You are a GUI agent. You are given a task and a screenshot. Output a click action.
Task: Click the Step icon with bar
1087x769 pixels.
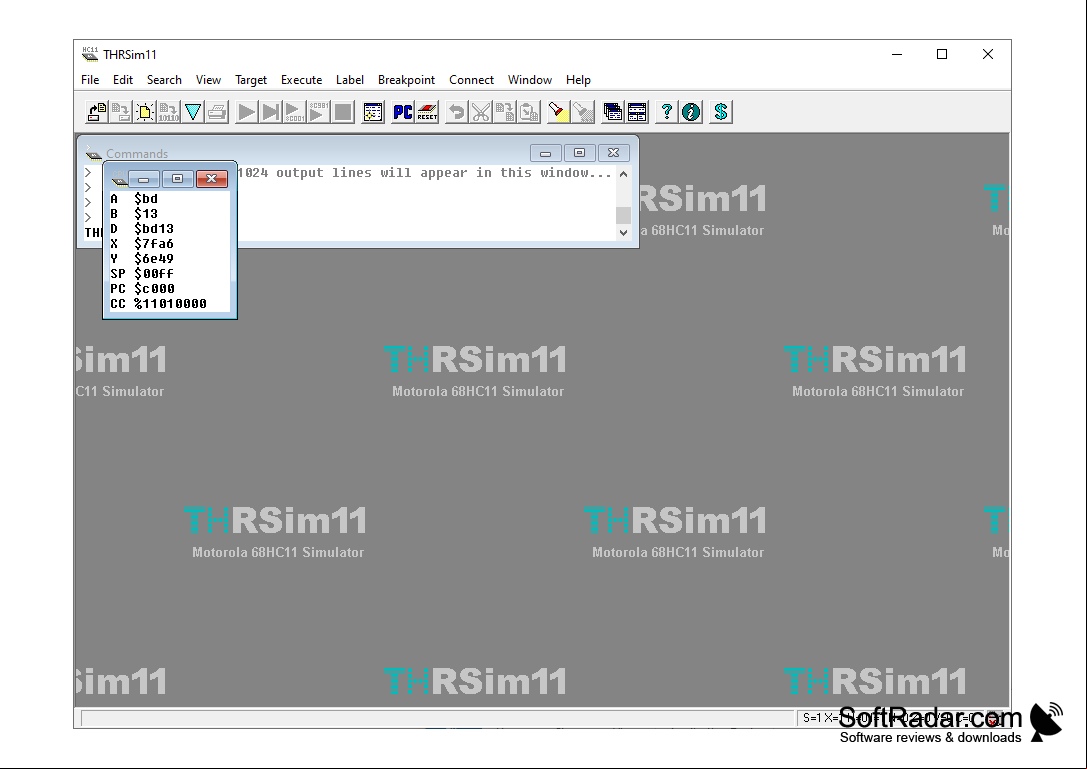tap(270, 112)
